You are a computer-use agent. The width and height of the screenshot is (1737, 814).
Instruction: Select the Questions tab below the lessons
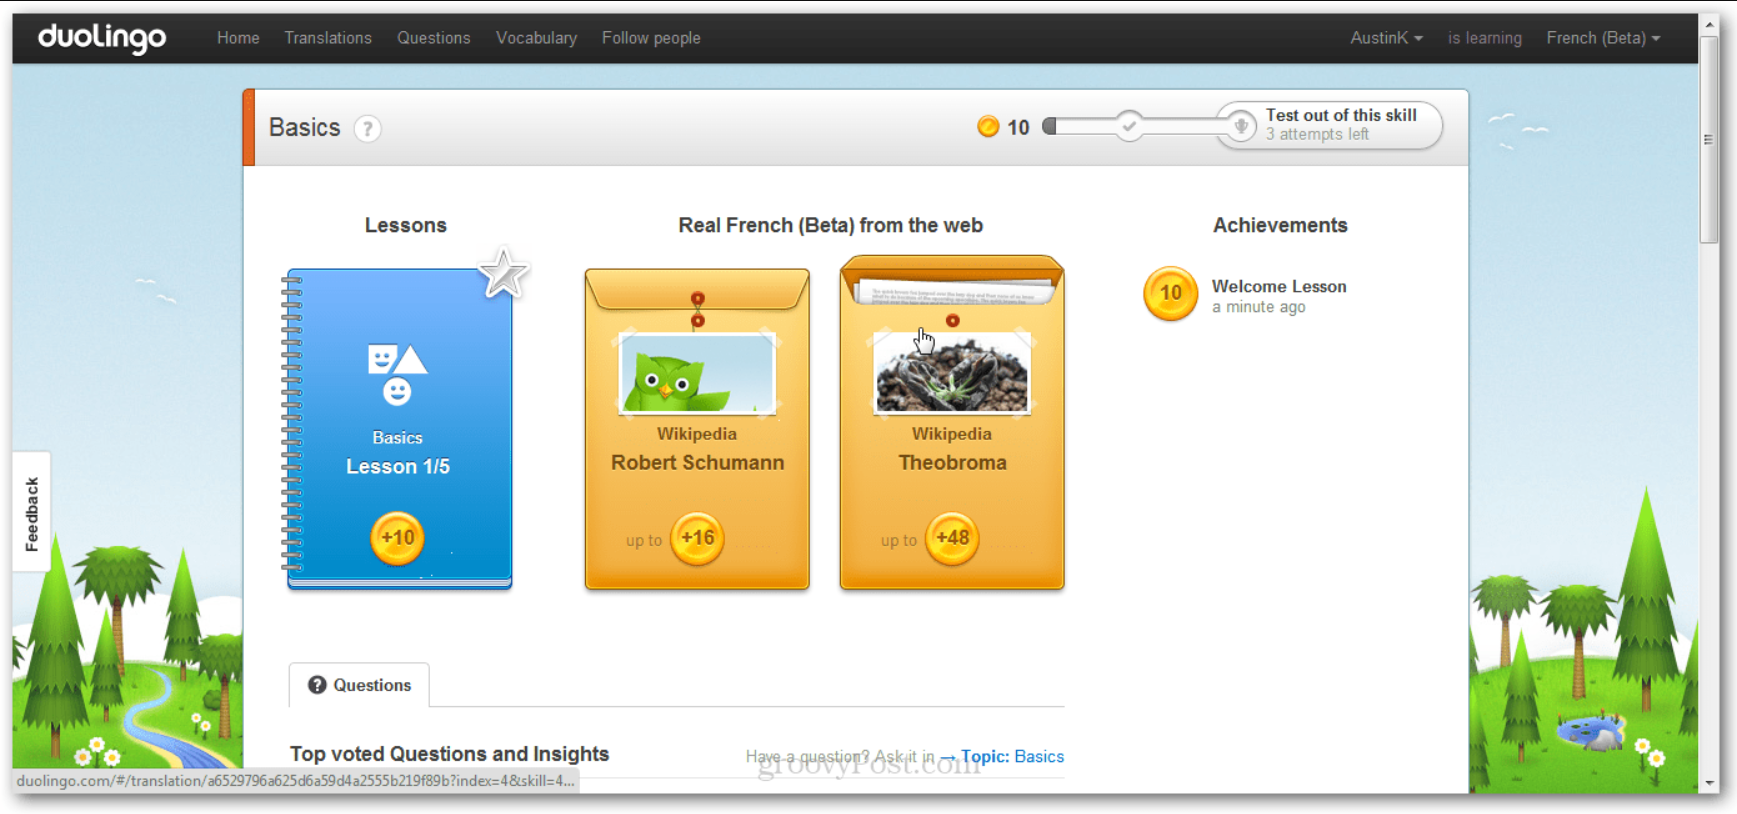tap(360, 685)
